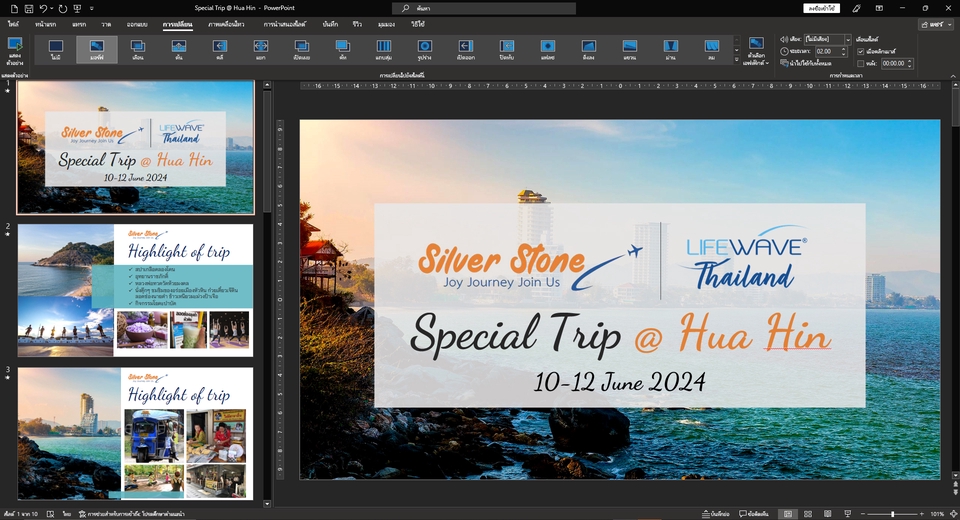Open the Undo history dropdown arrow
This screenshot has height=520, width=960.
pos(51,9)
